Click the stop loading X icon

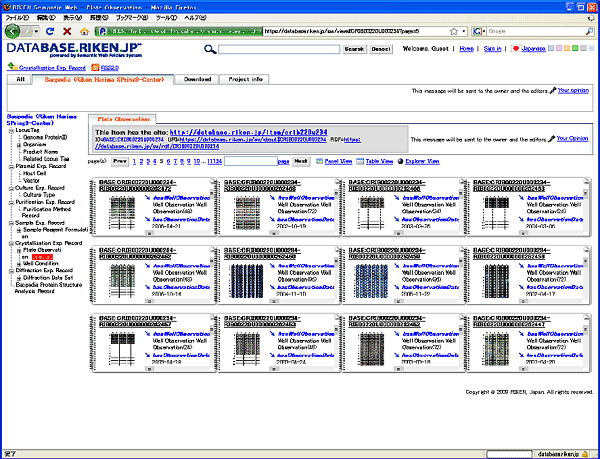tap(66, 32)
